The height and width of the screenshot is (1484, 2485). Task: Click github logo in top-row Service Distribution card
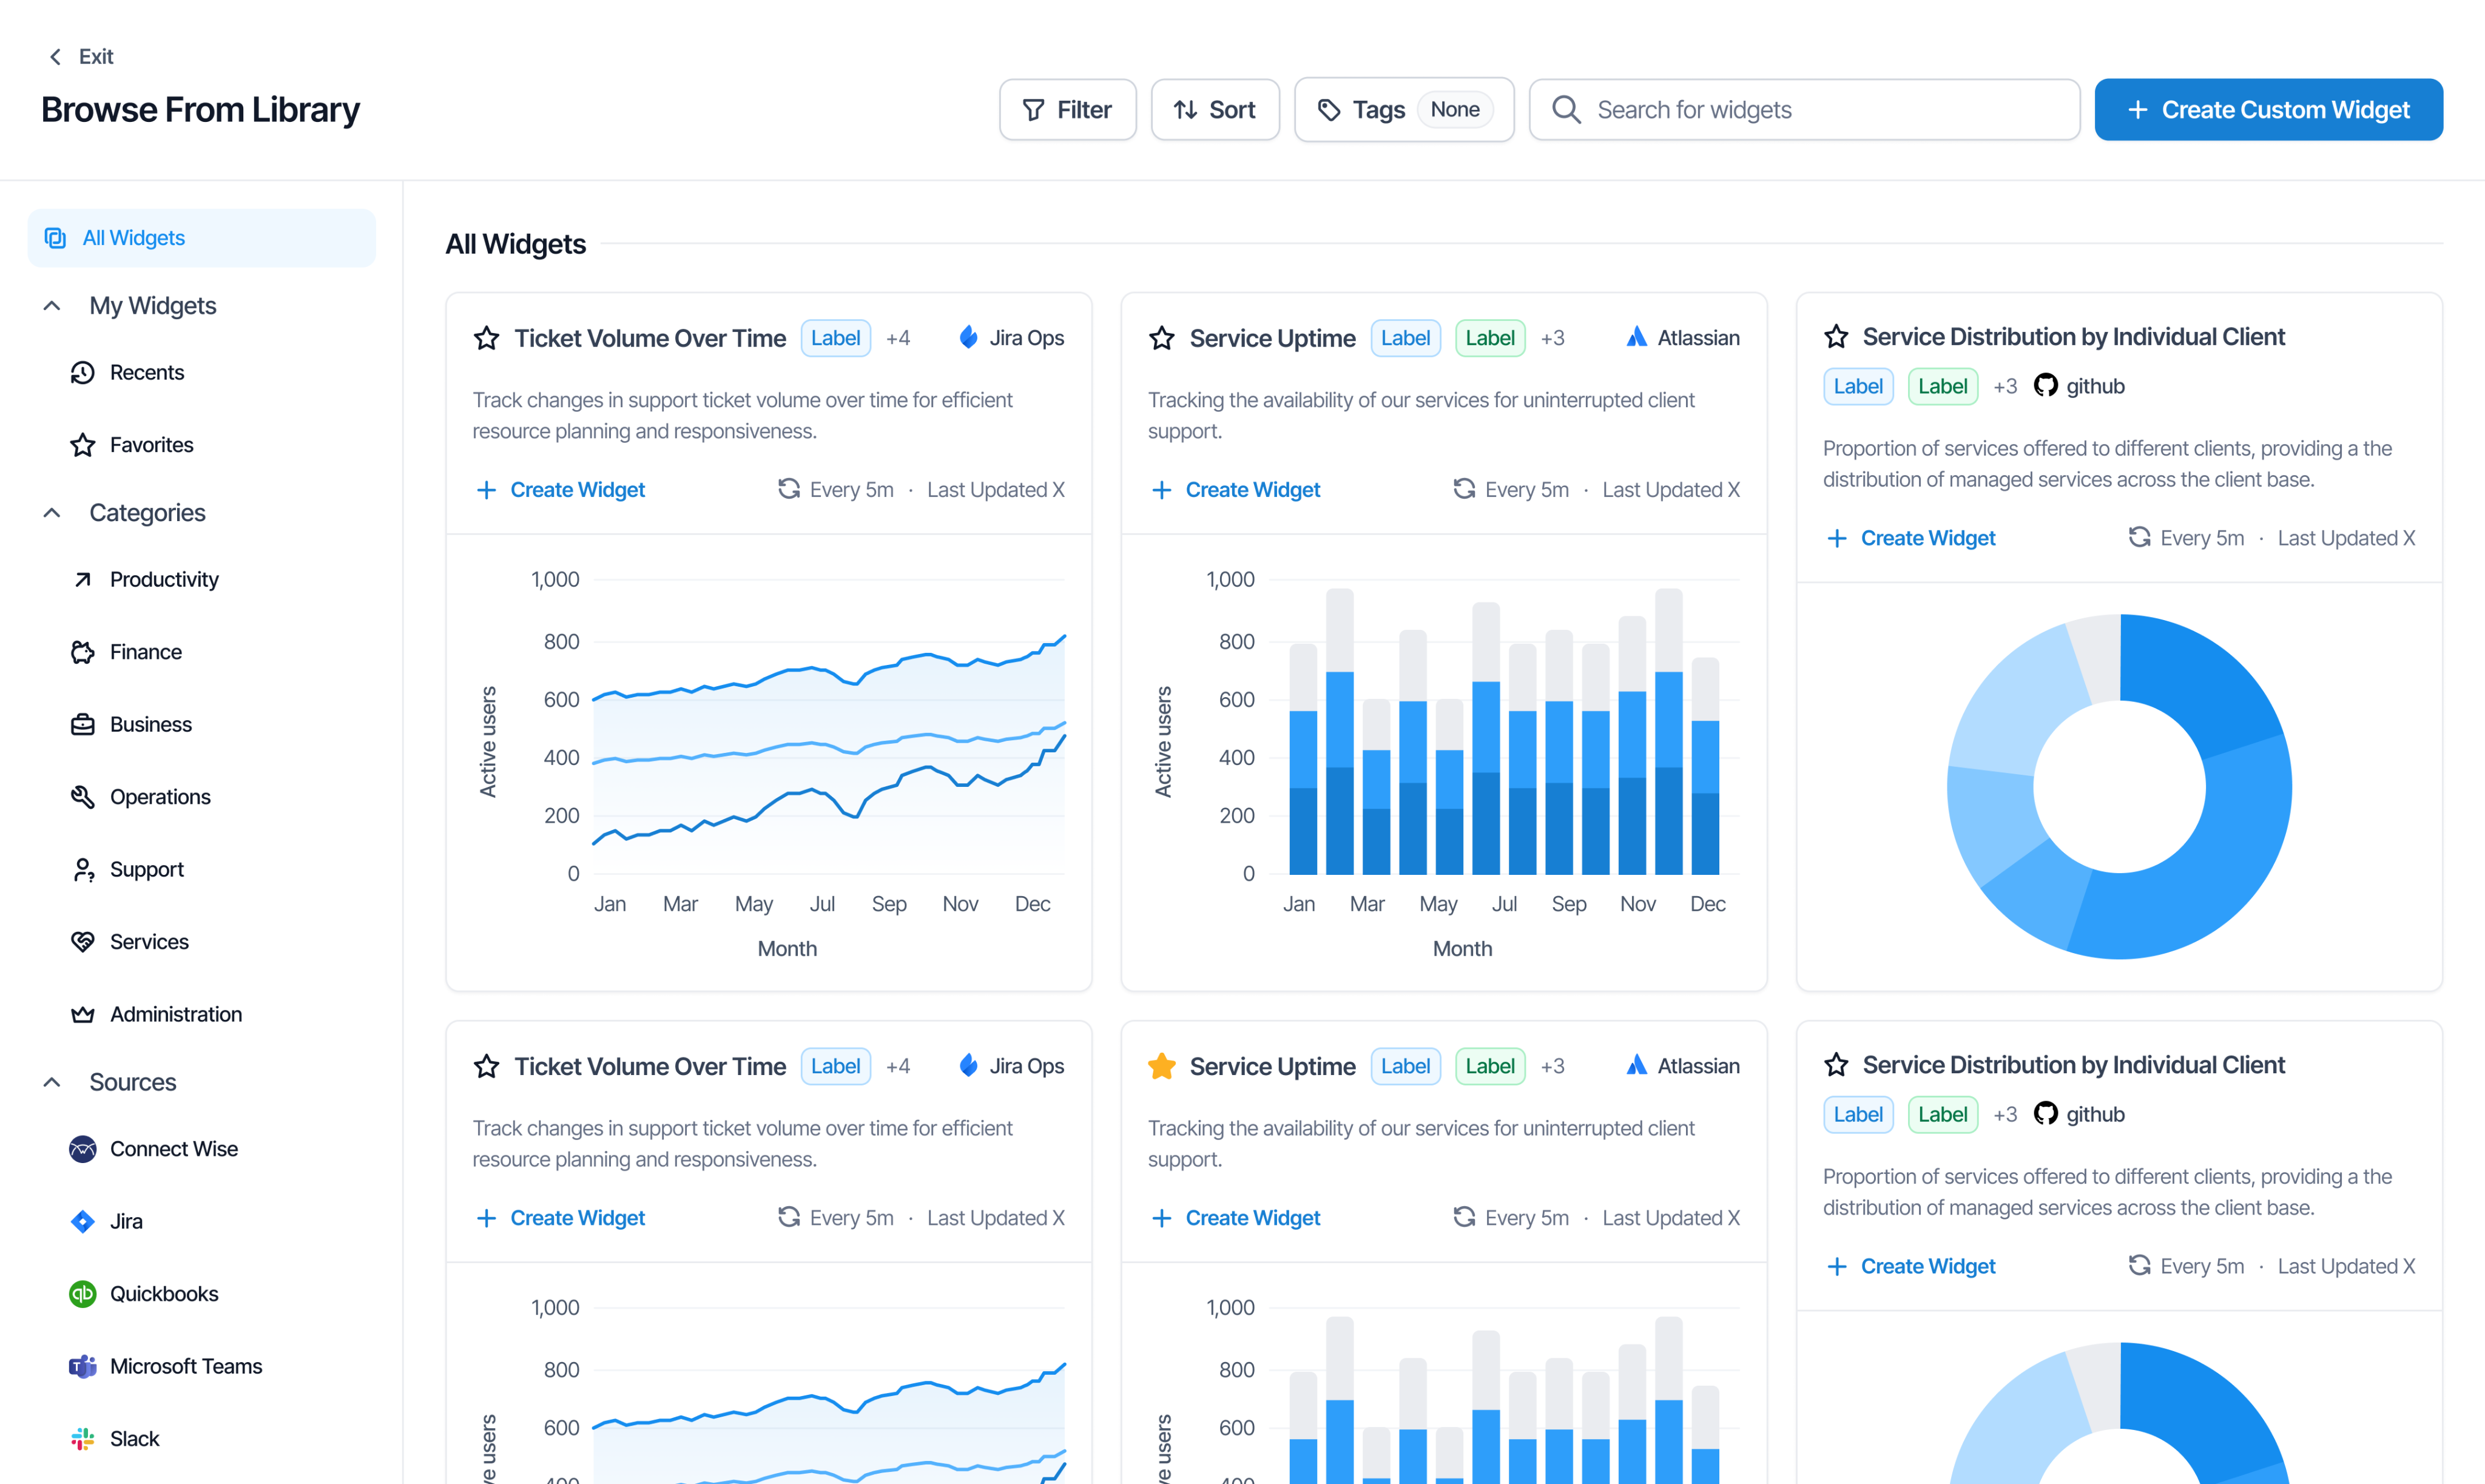click(x=2046, y=386)
